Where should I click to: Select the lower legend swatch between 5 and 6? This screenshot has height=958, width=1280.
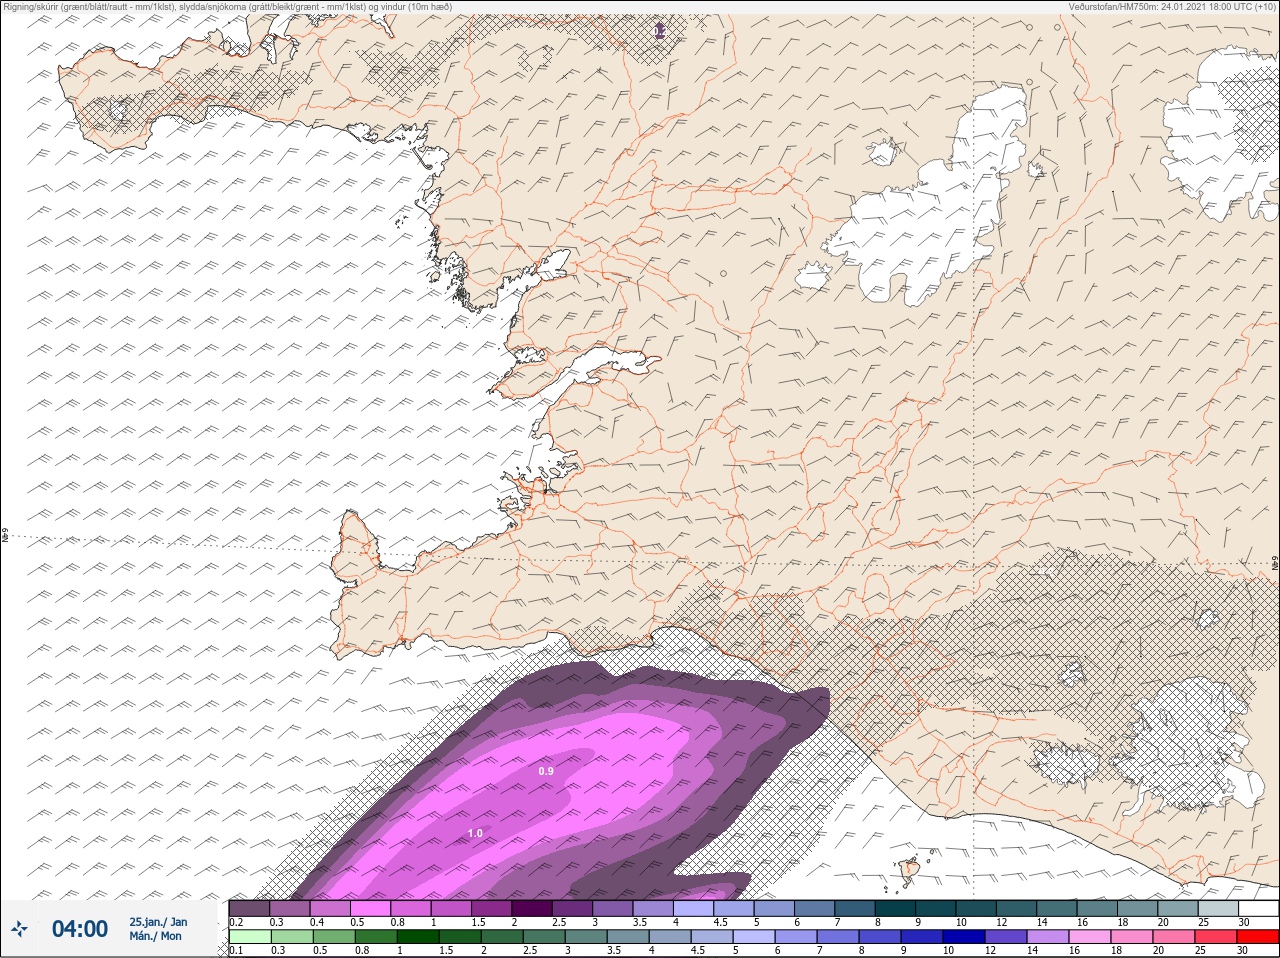[x=754, y=936]
